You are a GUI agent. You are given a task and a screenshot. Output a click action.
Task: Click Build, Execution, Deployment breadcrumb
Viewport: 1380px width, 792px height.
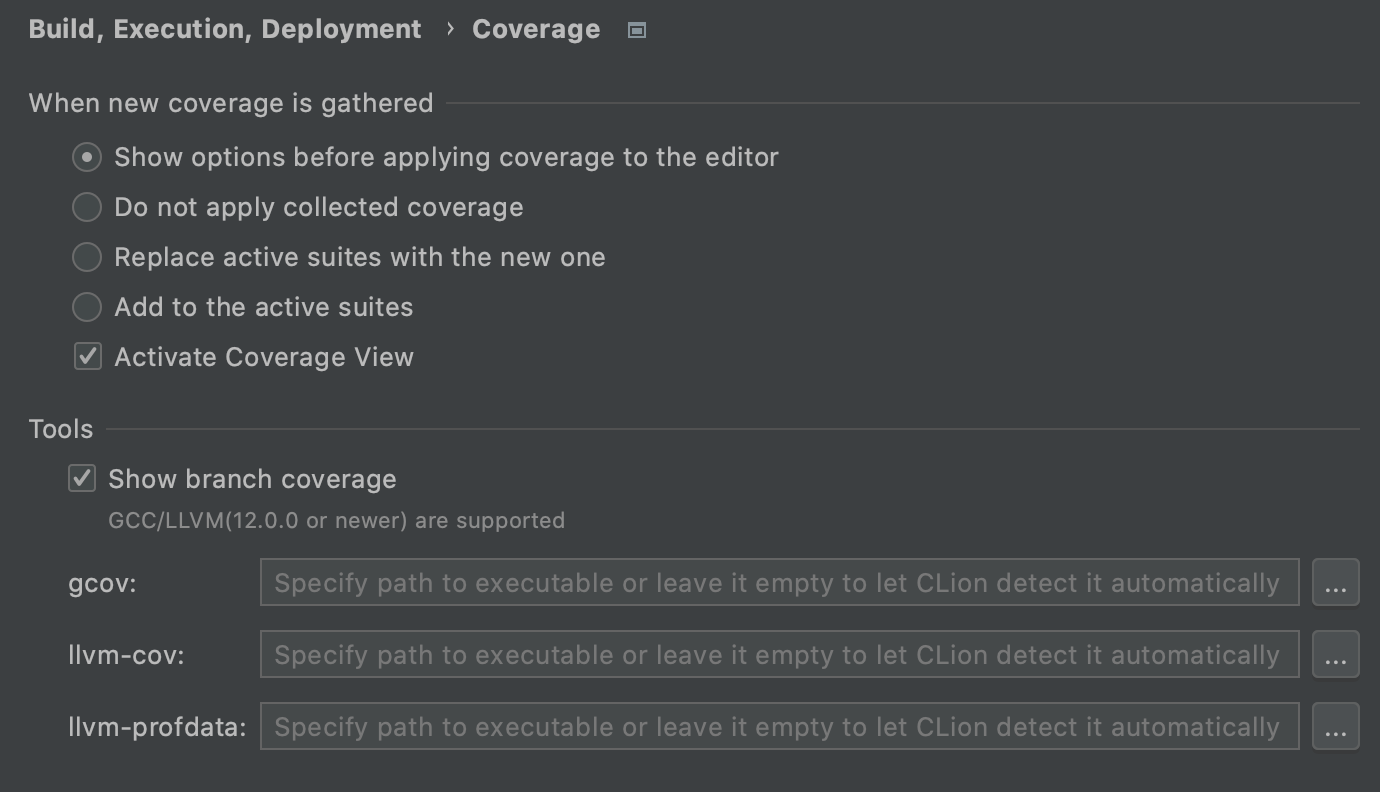(225, 29)
